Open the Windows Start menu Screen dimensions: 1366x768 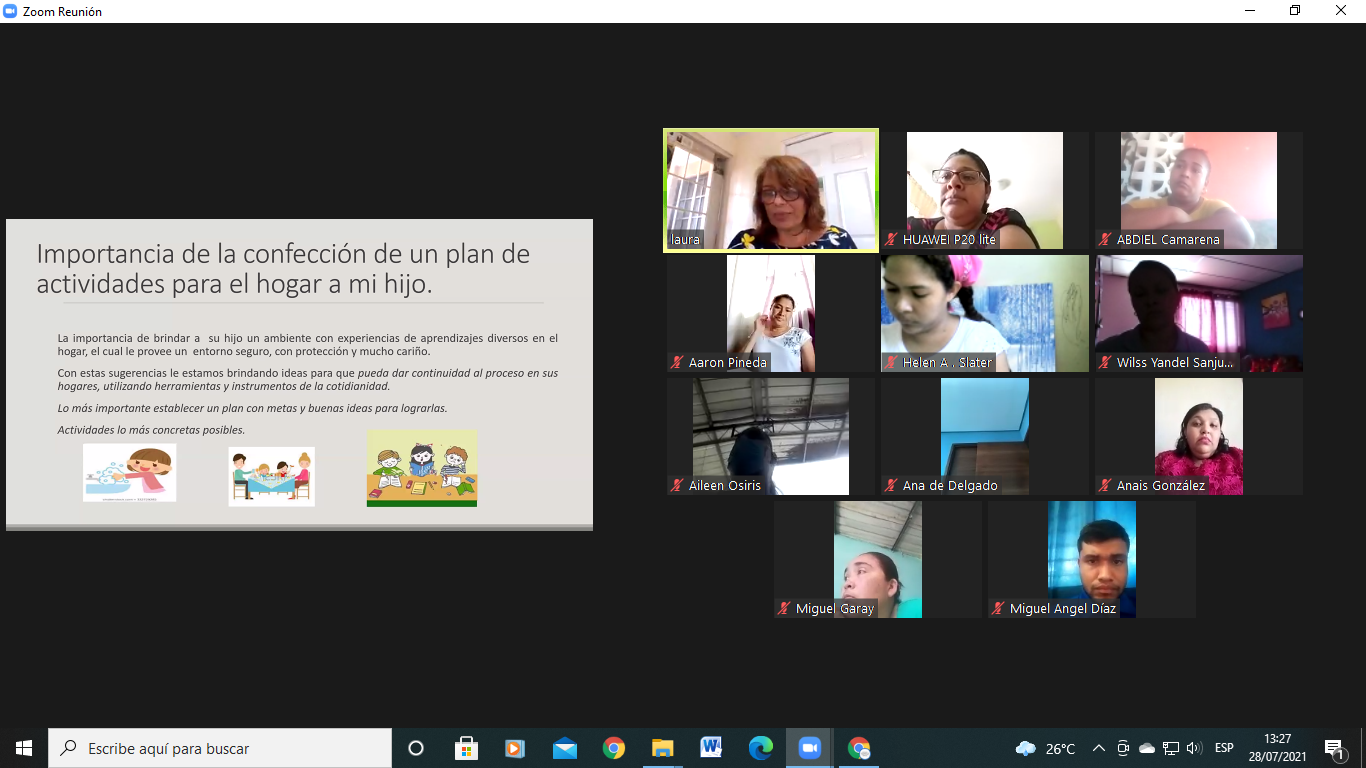pyautogui.click(x=24, y=748)
